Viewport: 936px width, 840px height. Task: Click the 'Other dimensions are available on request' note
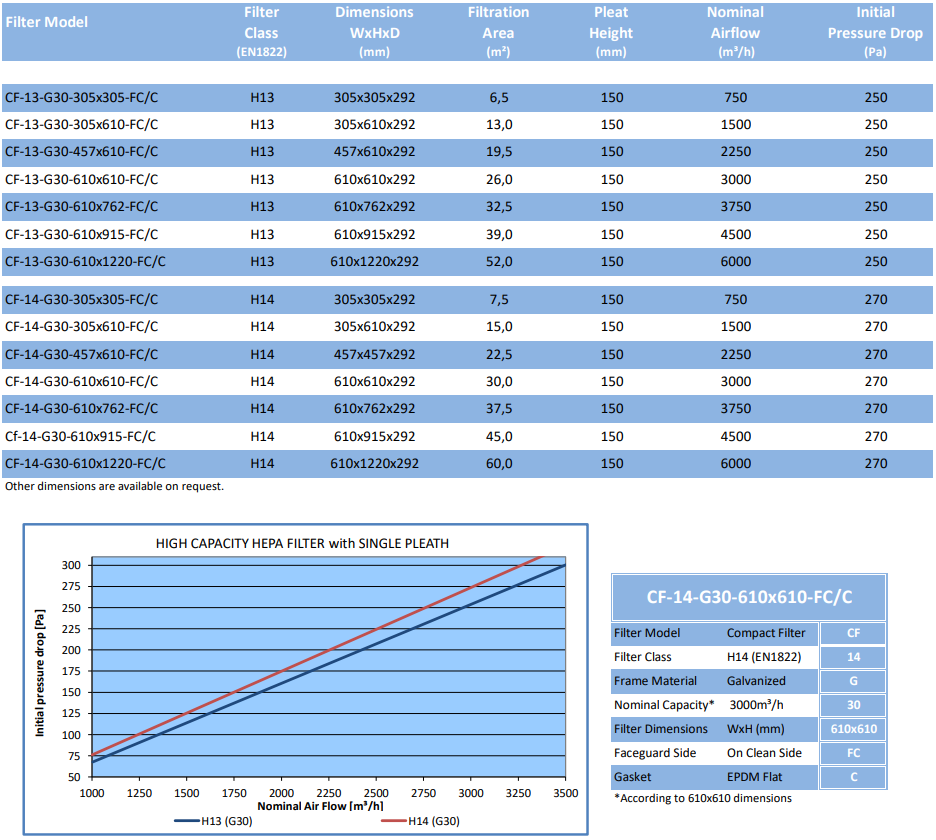(115, 487)
